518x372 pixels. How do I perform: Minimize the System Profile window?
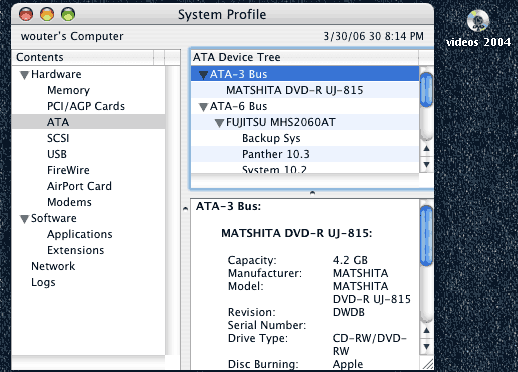point(47,14)
